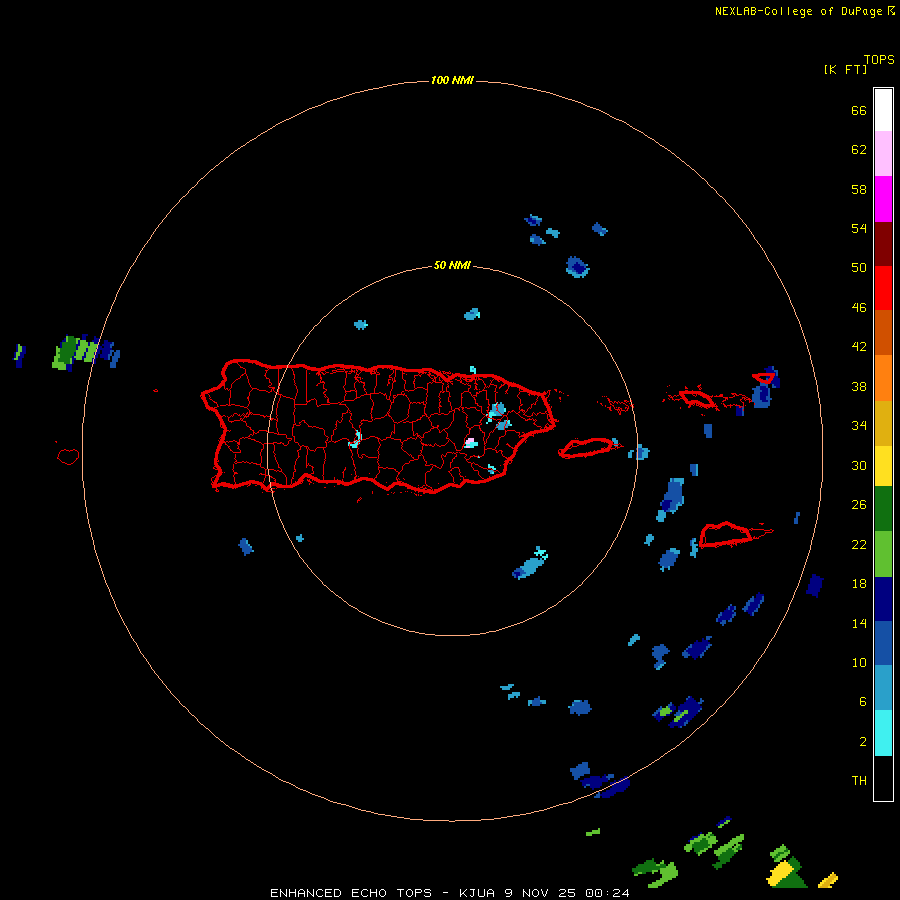Click the light pink echo over Puerto Rico
This screenshot has width=900, height=900.
point(470,442)
